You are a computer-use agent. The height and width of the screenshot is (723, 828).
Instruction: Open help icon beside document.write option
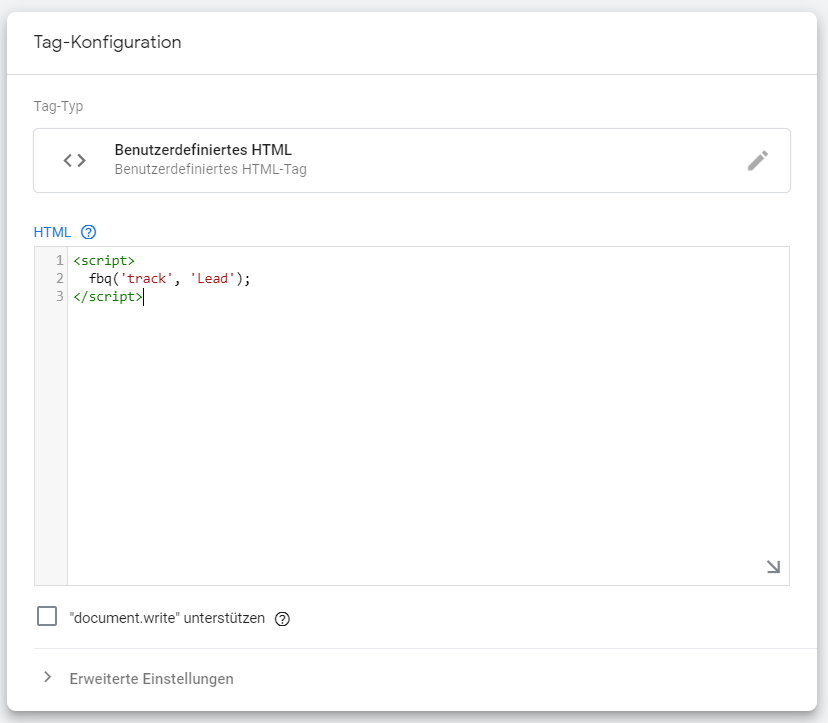pos(283,619)
